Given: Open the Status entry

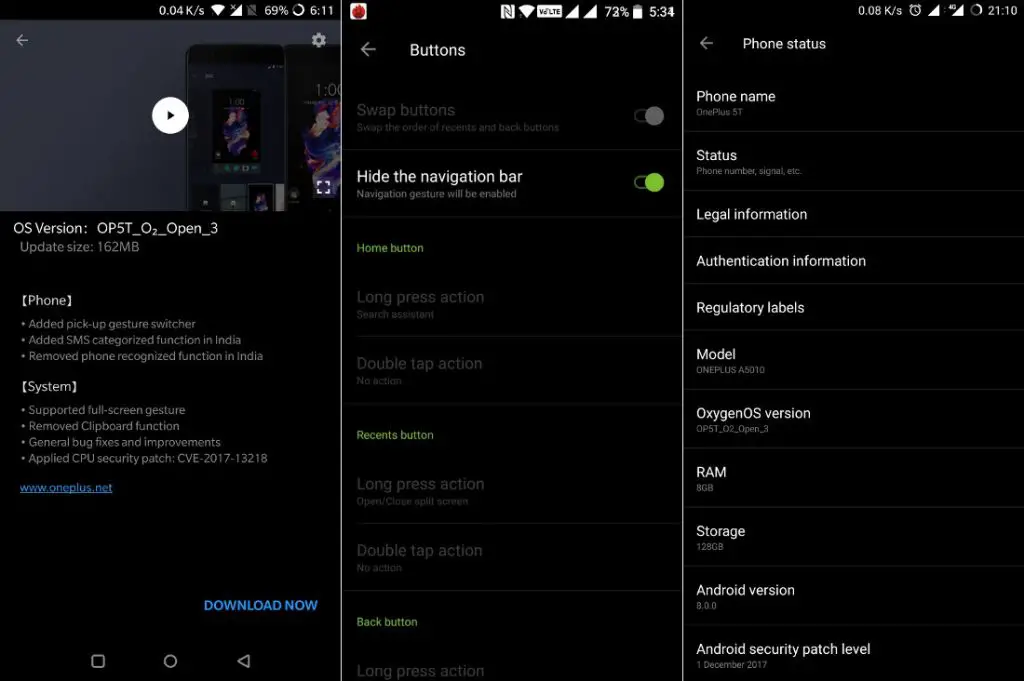Looking at the screenshot, I should (x=854, y=161).
